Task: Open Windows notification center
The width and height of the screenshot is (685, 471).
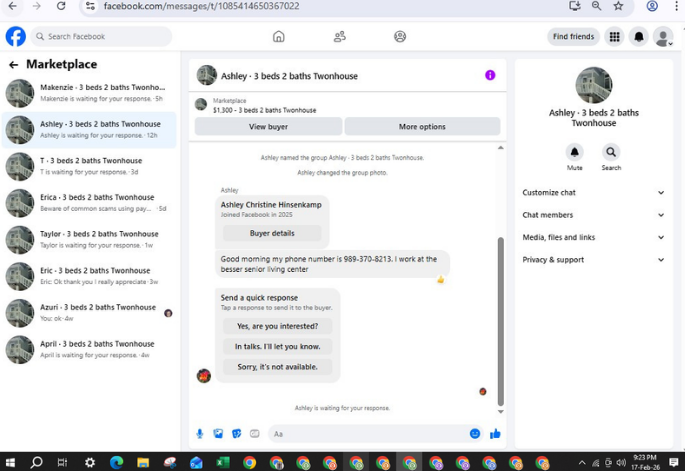Action: point(673,463)
